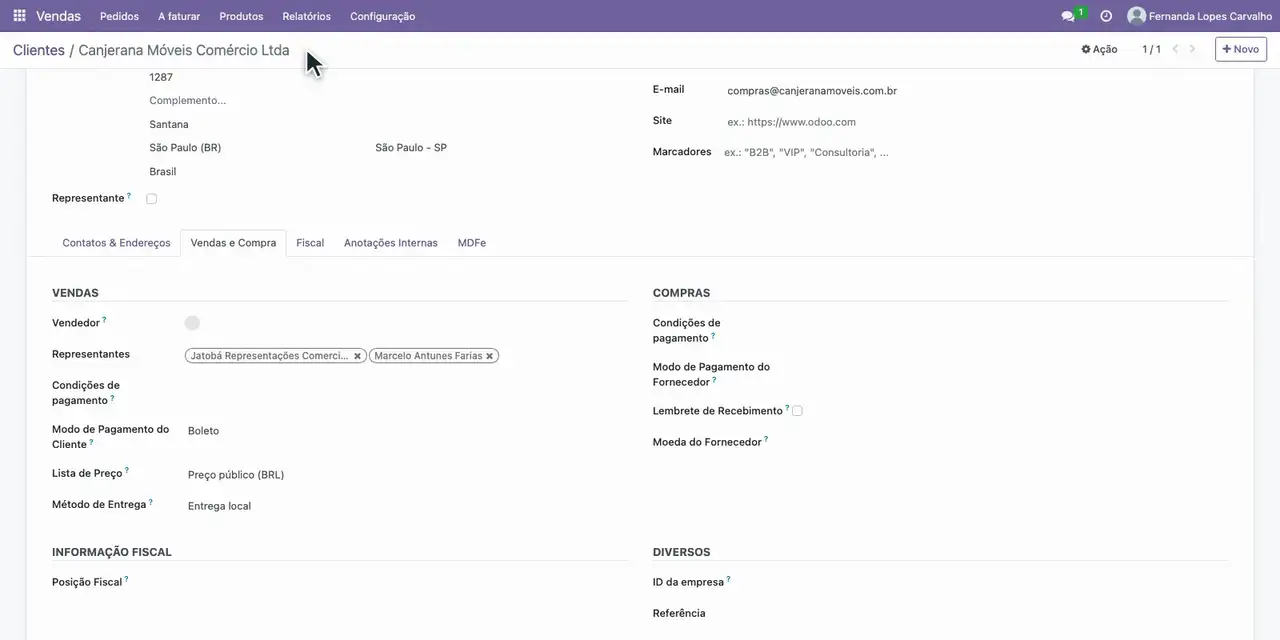1280x640 pixels.
Task: Click the Complemento address field
Action: coord(387,101)
